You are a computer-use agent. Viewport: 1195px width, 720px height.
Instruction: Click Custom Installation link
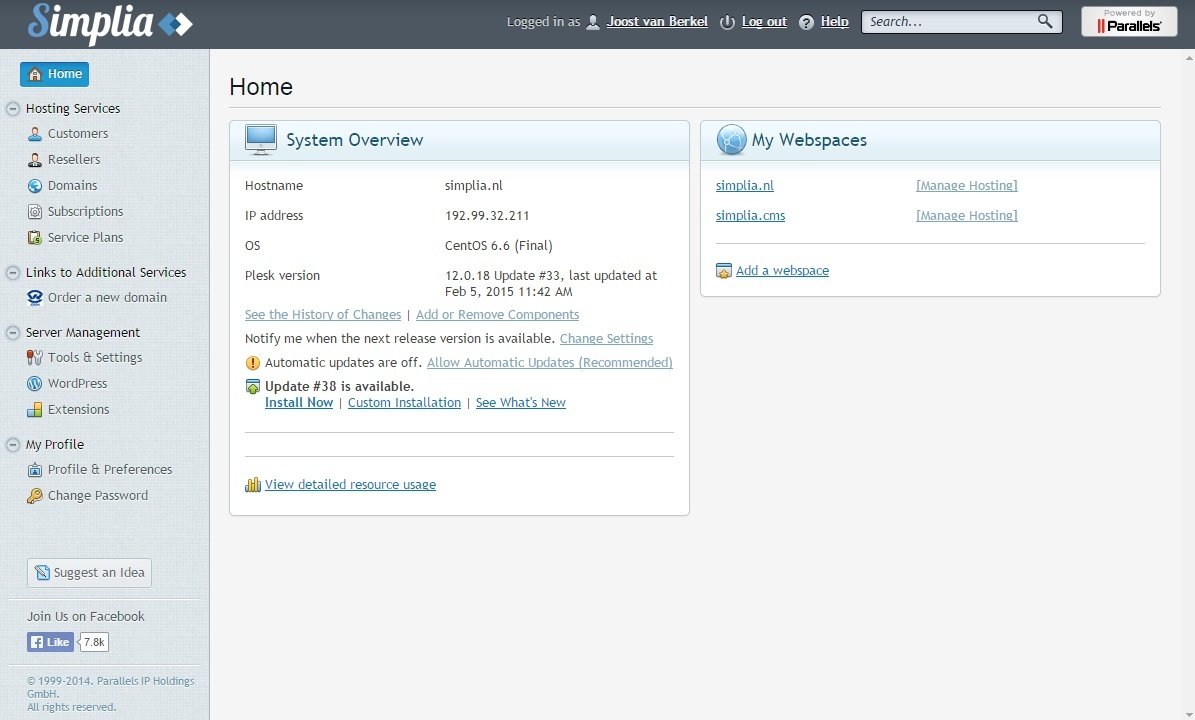tap(405, 402)
